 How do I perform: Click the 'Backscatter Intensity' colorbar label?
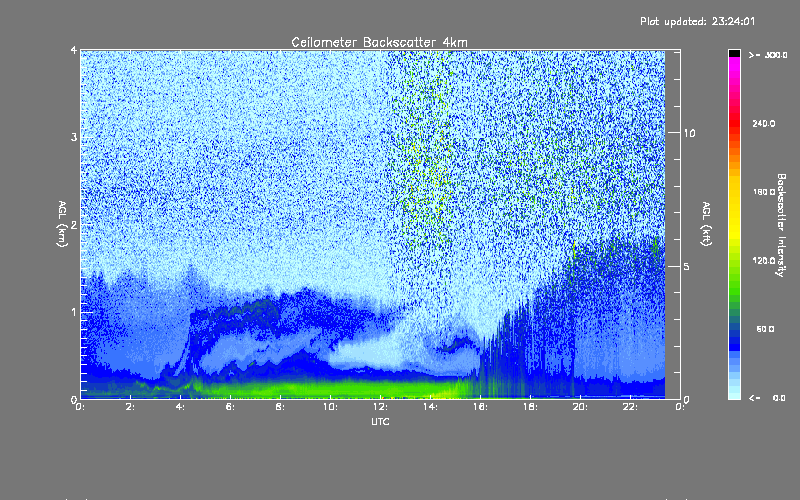pyautogui.click(x=781, y=225)
